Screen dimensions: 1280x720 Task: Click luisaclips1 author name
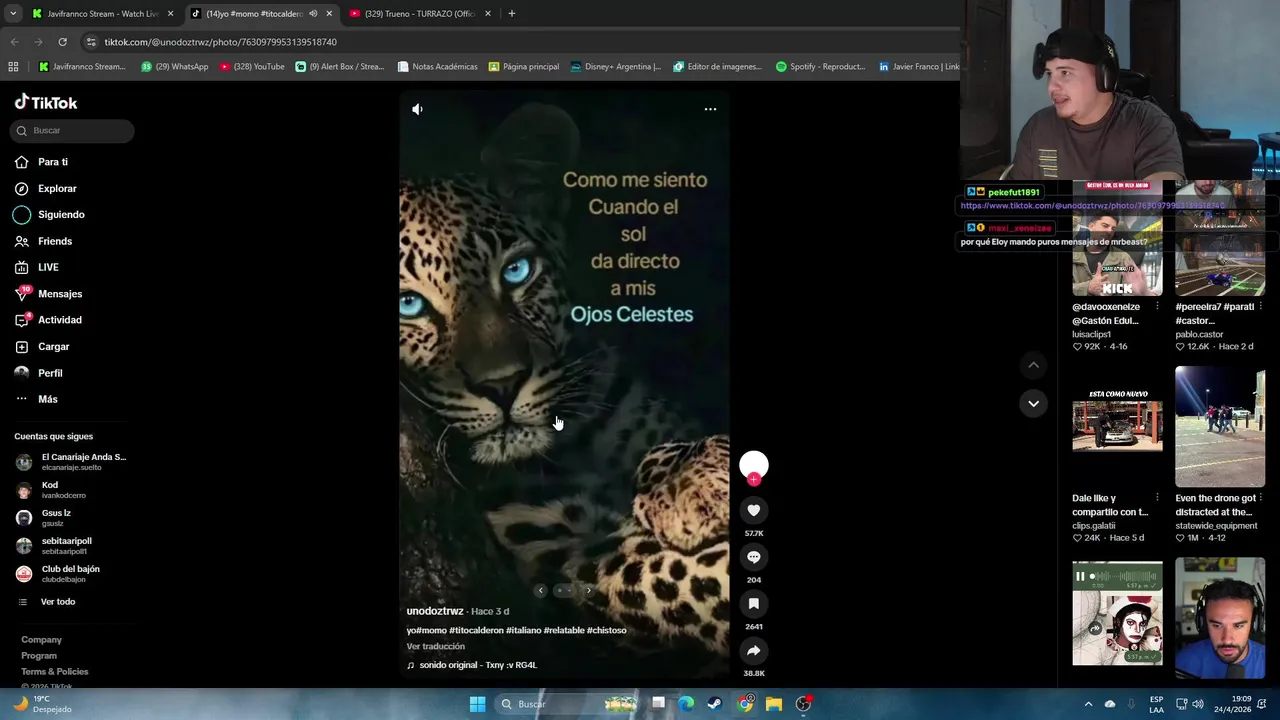pos(1092,334)
